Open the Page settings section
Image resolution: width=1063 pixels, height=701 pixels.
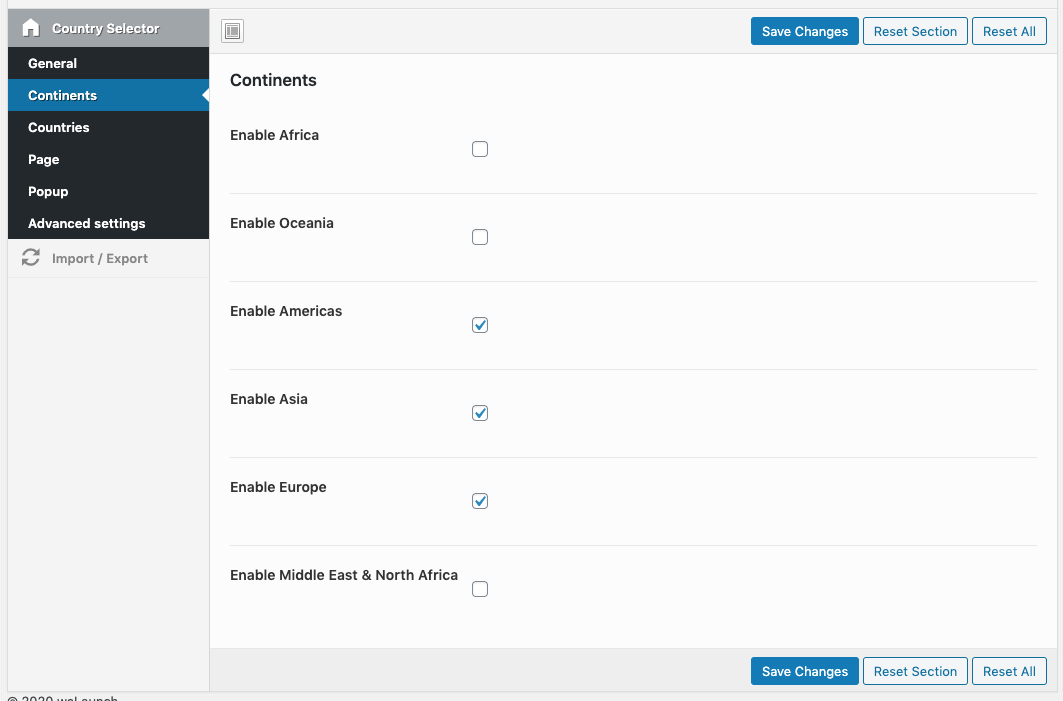pyautogui.click(x=43, y=159)
